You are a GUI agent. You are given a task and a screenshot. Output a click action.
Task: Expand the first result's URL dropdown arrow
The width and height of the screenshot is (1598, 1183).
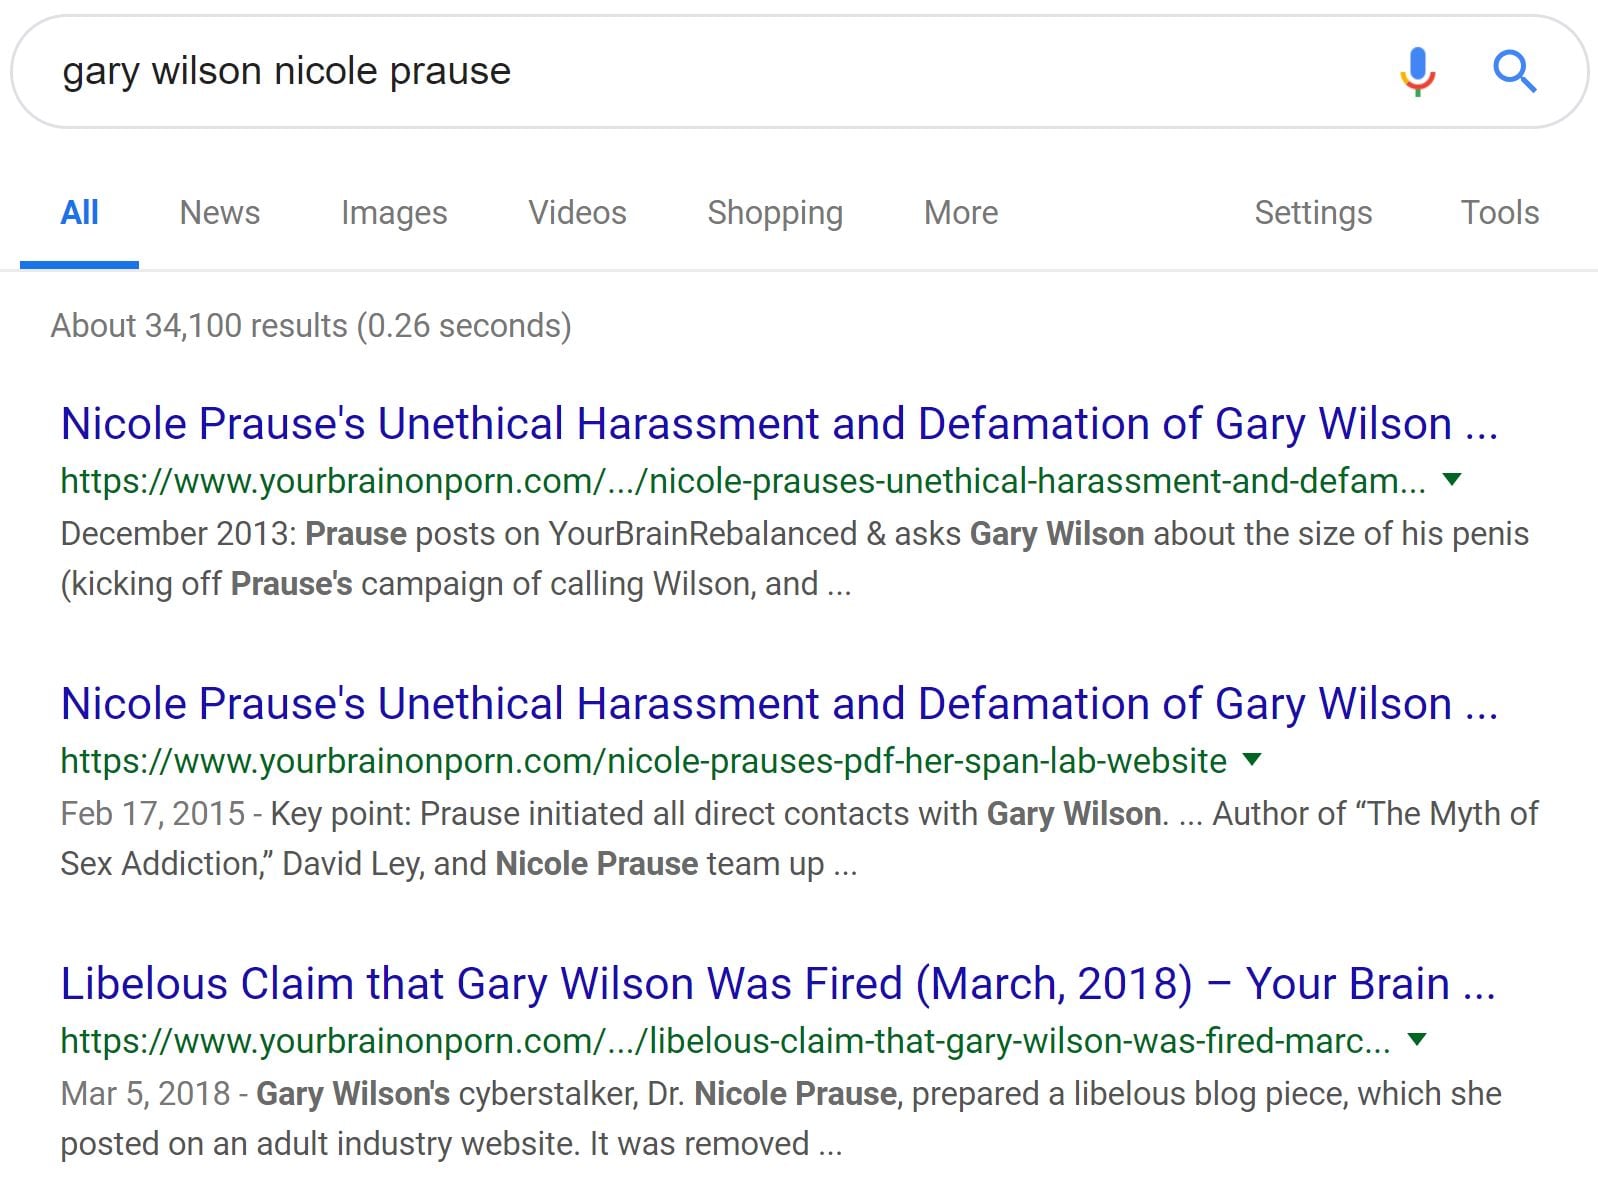coord(1452,480)
